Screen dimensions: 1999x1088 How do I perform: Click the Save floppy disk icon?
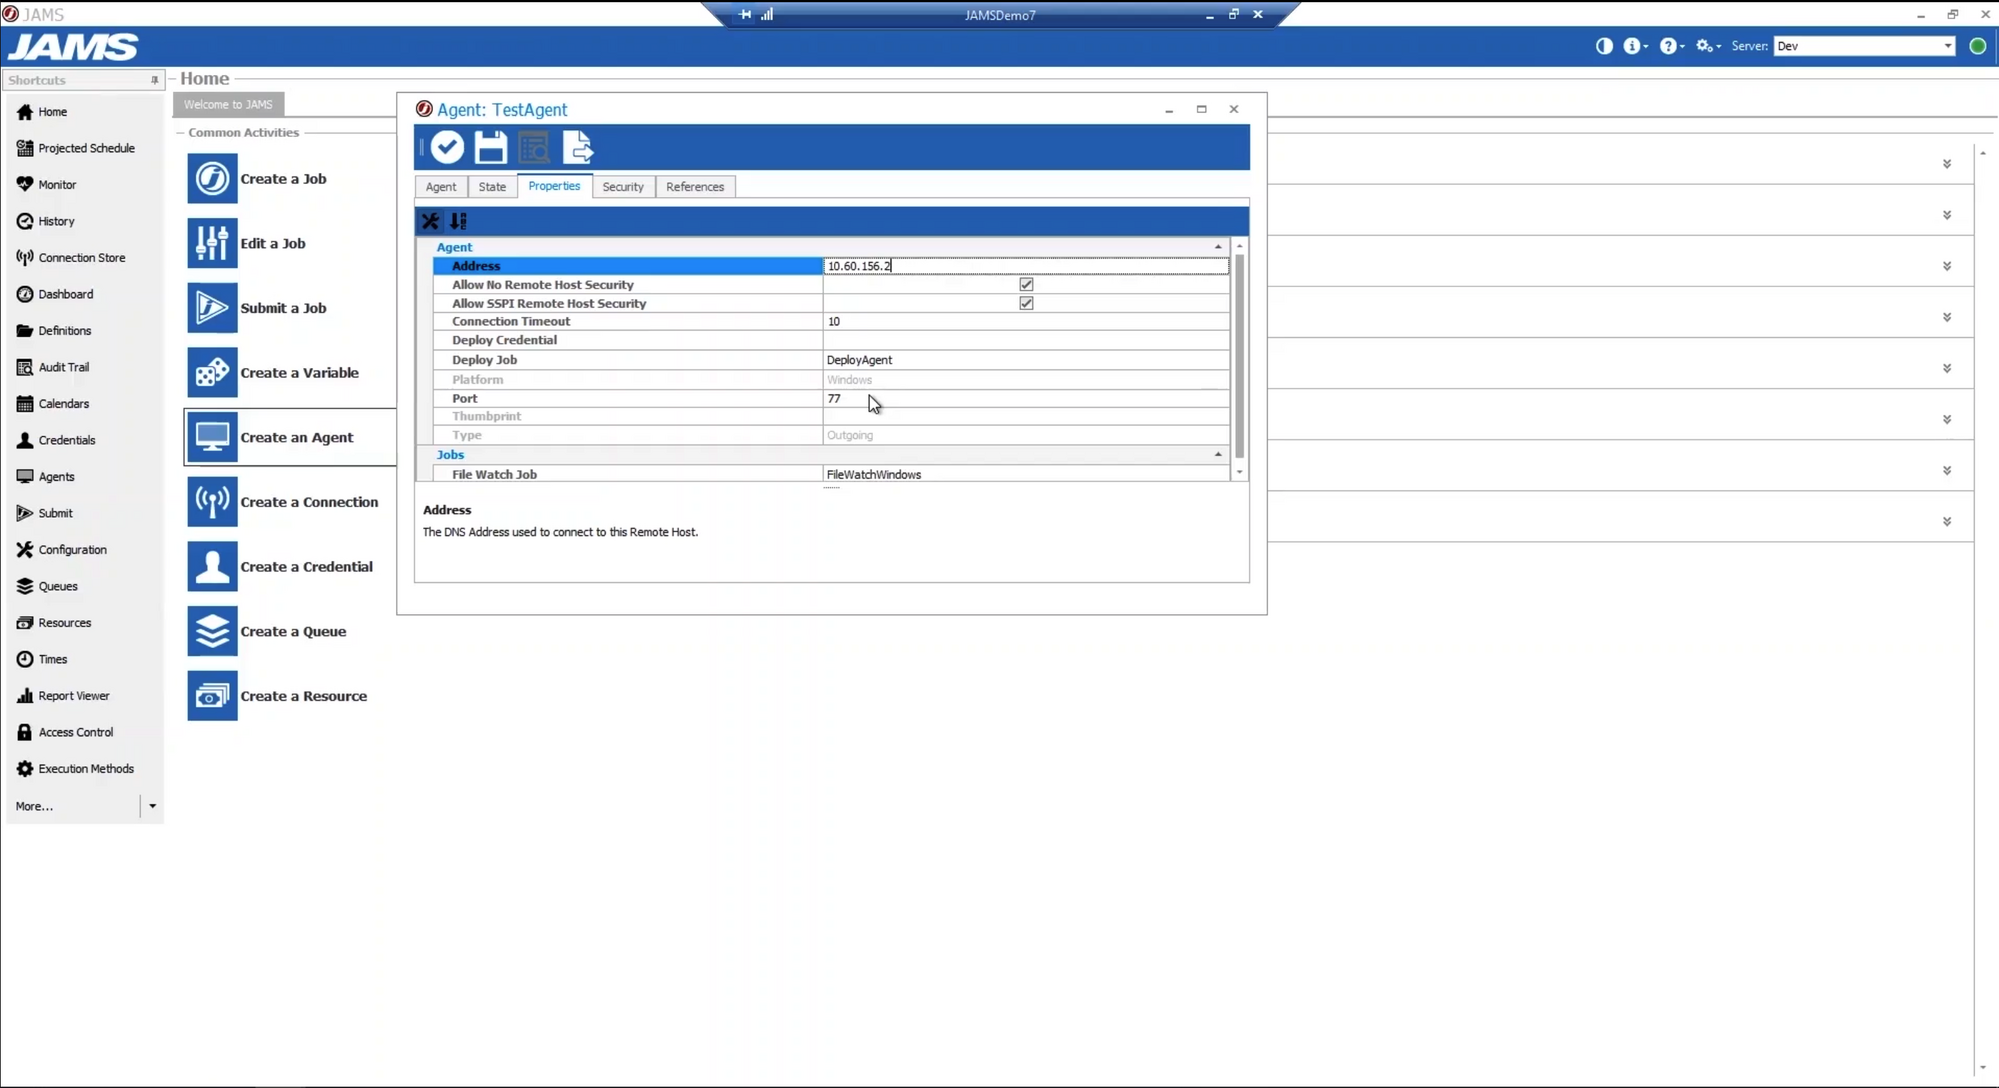tap(490, 148)
